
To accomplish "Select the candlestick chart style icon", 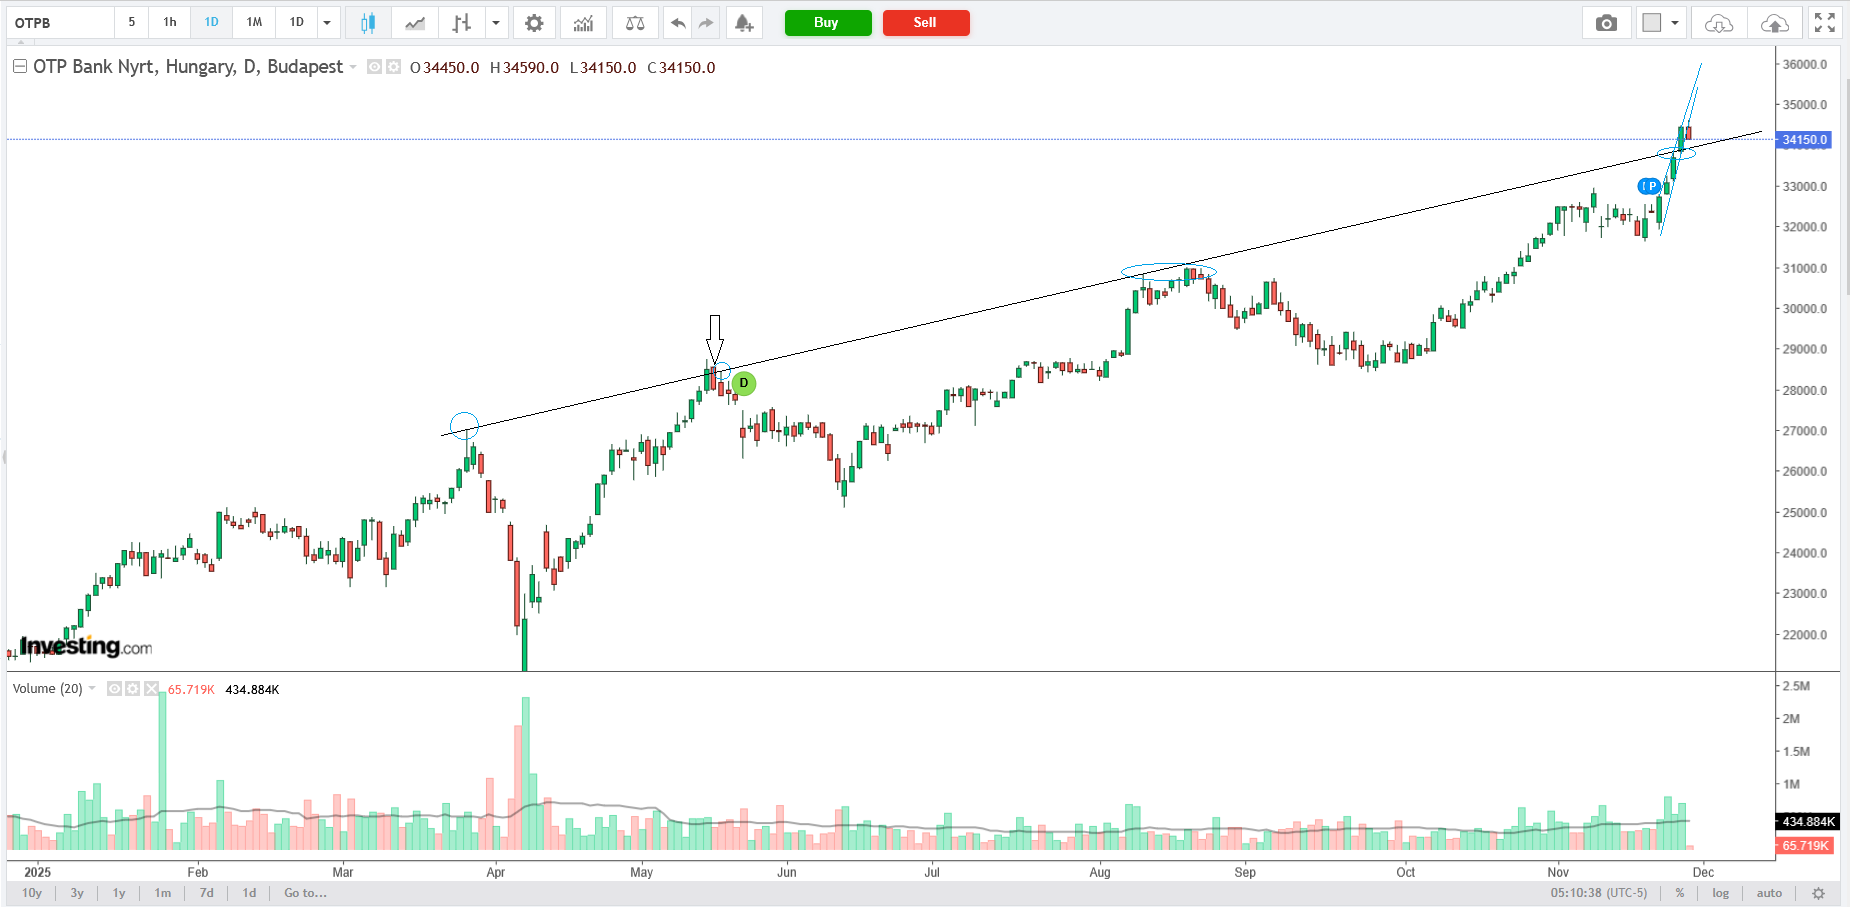I will pos(368,23).
